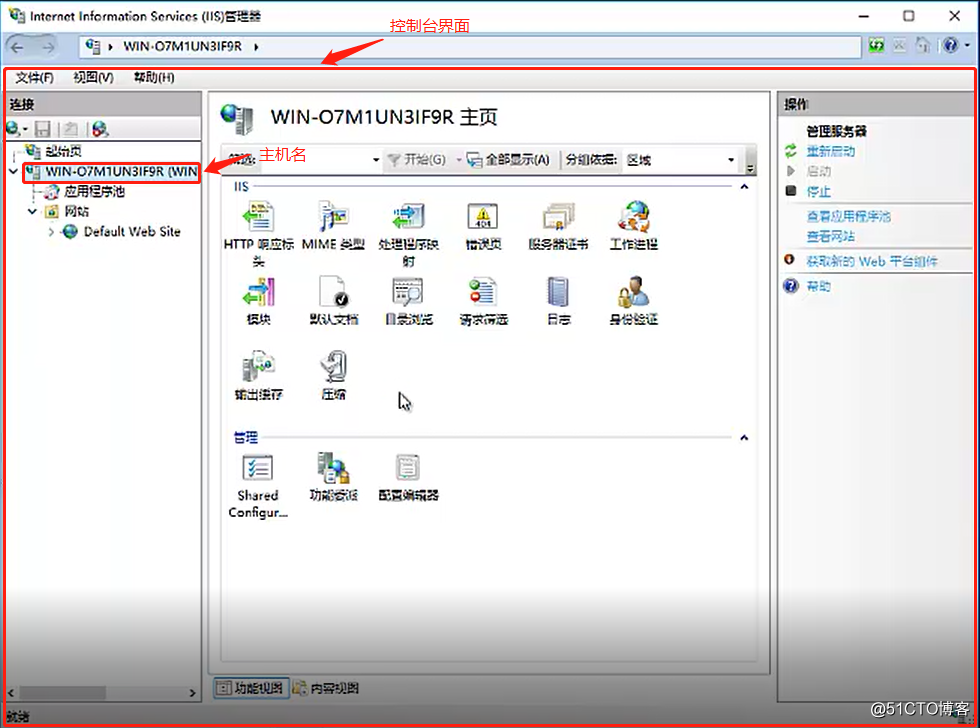Open the help dropdown arrow in address bar
The image size is (980, 728).
tap(967, 46)
